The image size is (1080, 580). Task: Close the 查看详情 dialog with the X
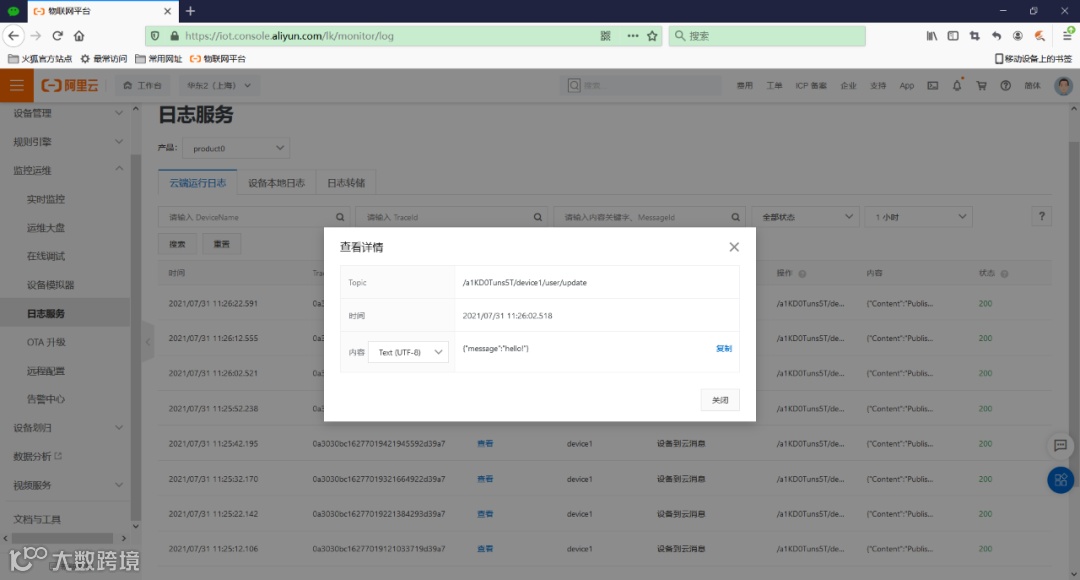coord(734,247)
